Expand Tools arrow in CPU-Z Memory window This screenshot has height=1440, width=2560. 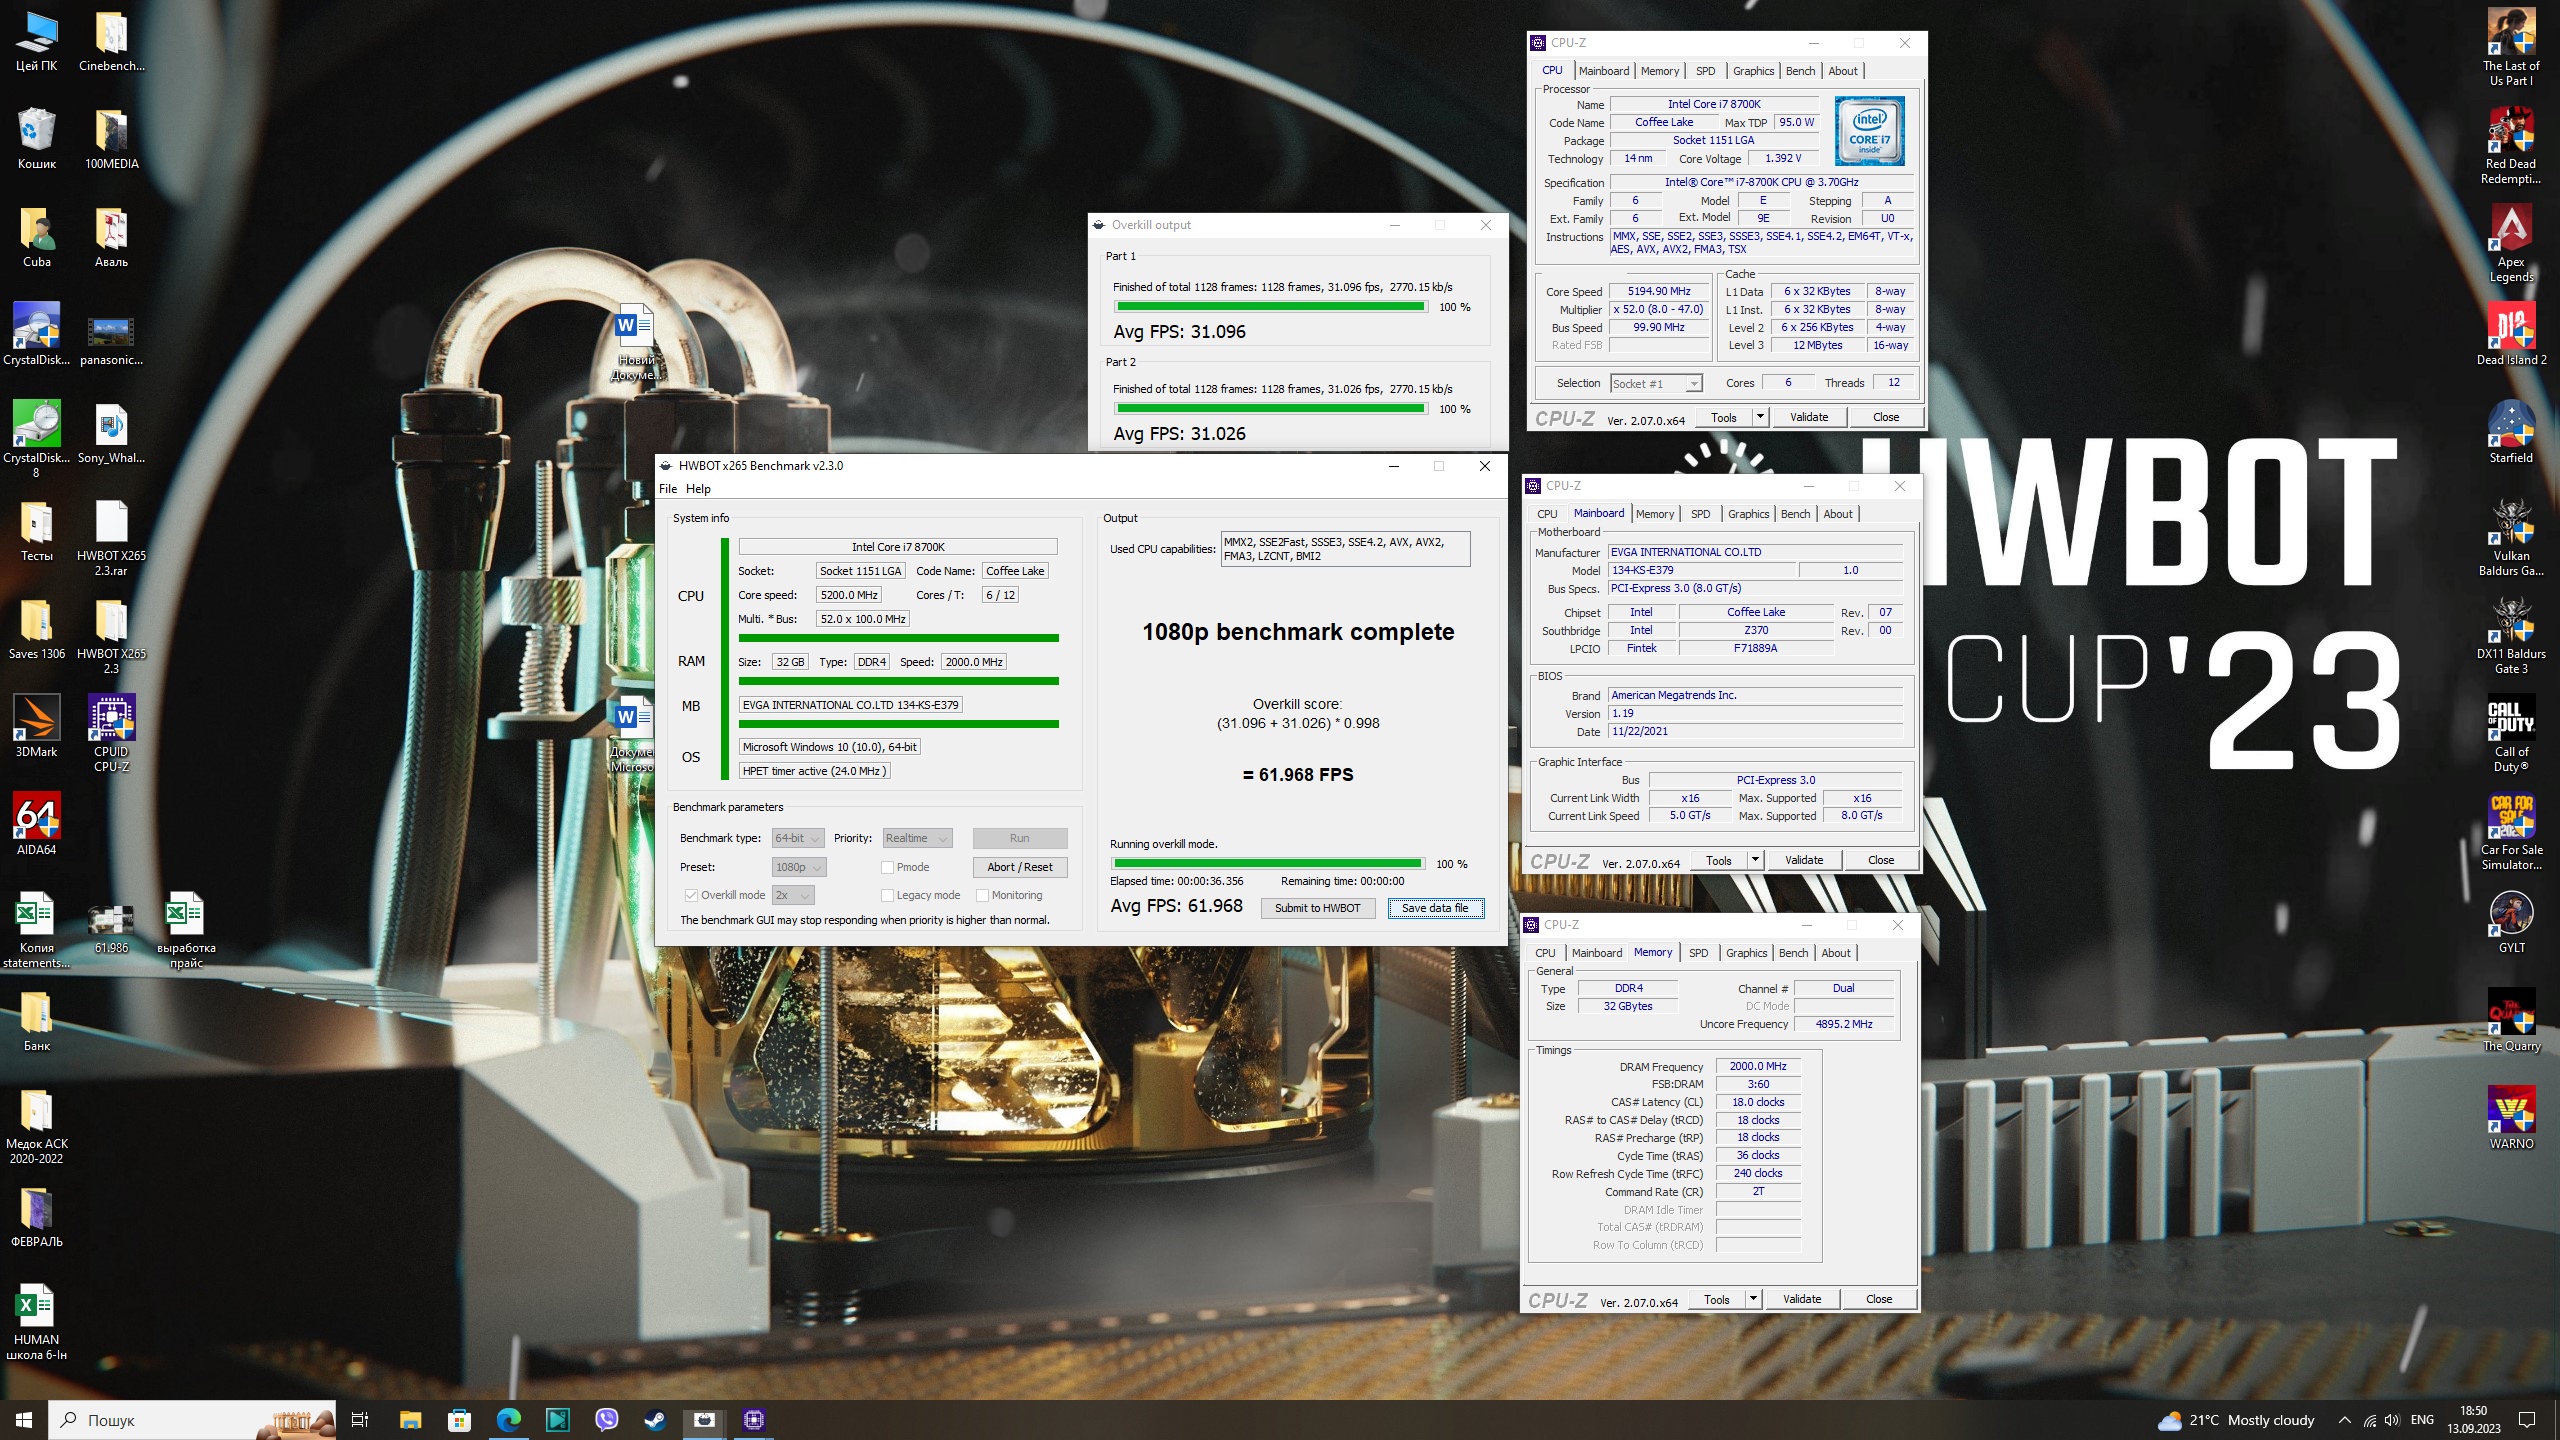(x=1753, y=1299)
